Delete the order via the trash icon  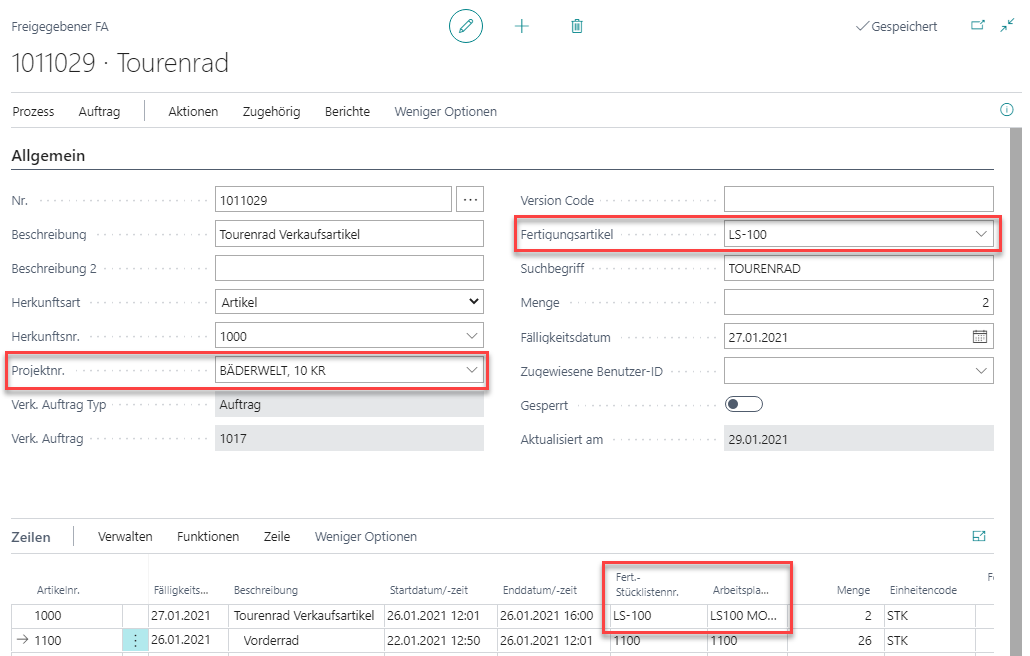[x=577, y=26]
